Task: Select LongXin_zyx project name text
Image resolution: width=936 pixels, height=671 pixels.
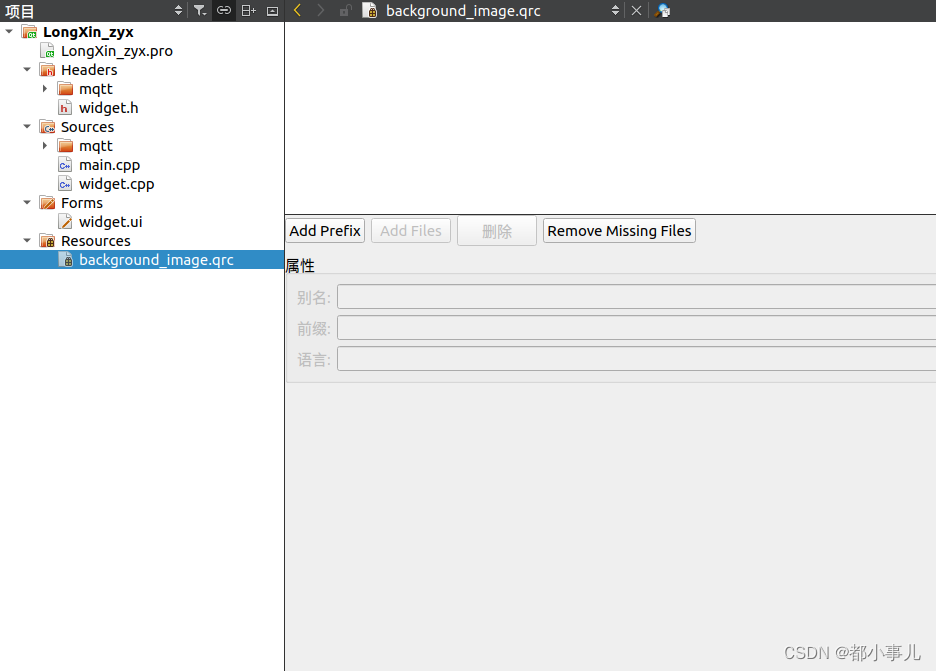Action: click(x=88, y=32)
